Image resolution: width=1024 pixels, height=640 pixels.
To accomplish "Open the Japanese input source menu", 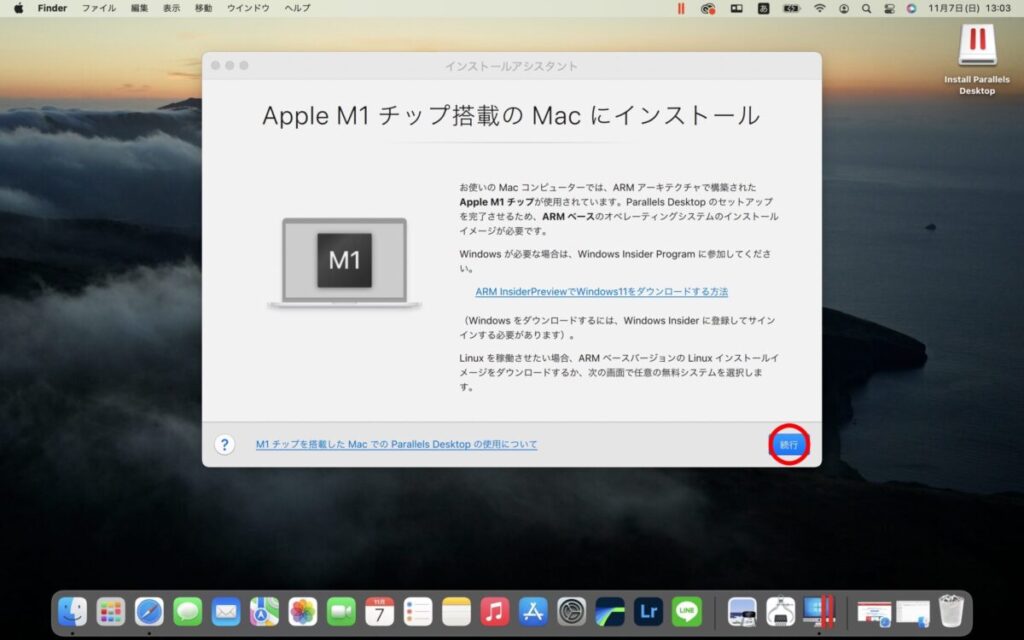I will pyautogui.click(x=763, y=8).
